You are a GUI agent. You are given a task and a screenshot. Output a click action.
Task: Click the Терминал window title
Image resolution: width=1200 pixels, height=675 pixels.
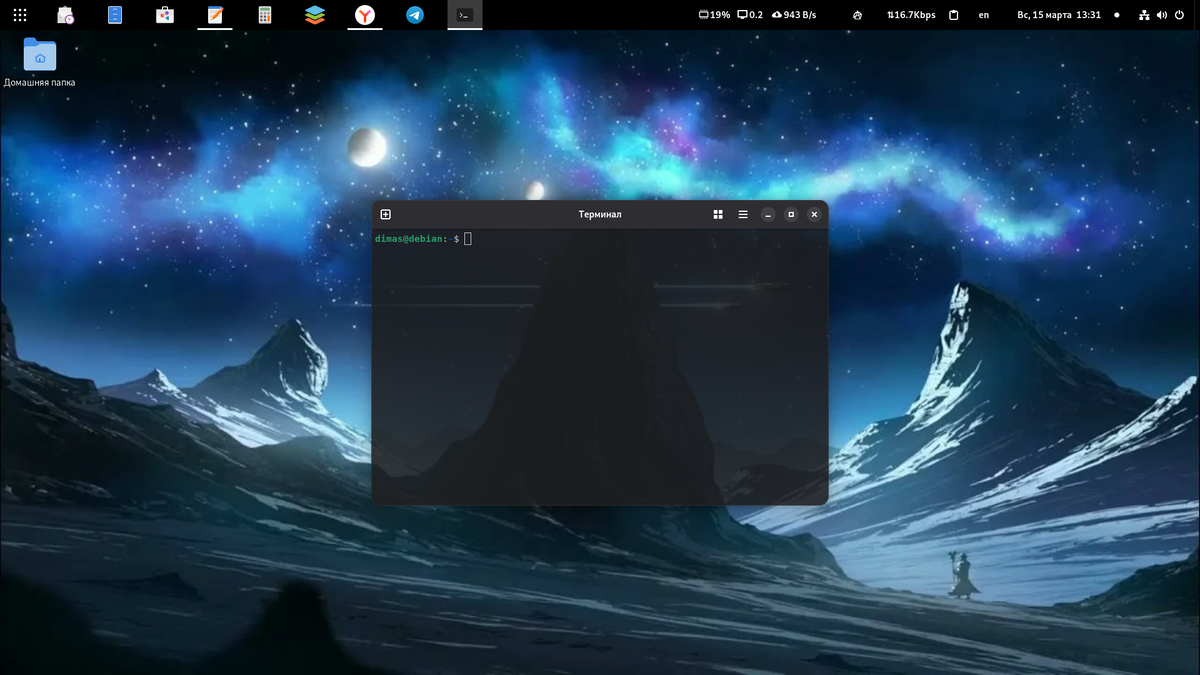[600, 214]
